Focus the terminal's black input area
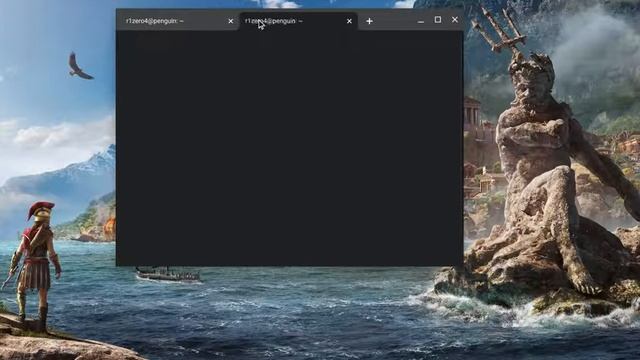This screenshot has width=640, height=360. point(289,148)
